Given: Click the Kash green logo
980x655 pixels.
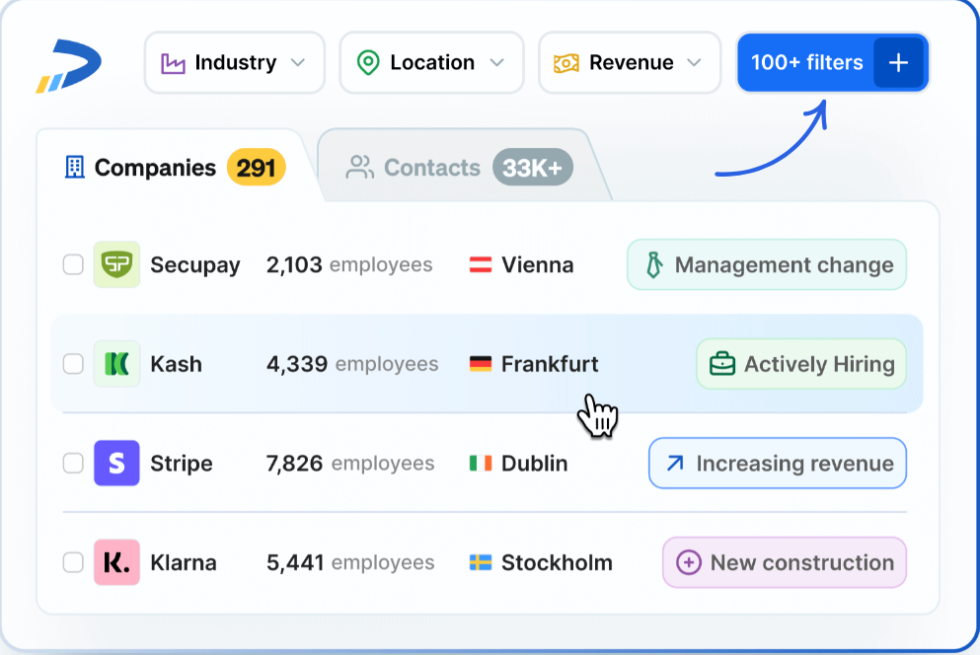Looking at the screenshot, I should click(x=116, y=363).
